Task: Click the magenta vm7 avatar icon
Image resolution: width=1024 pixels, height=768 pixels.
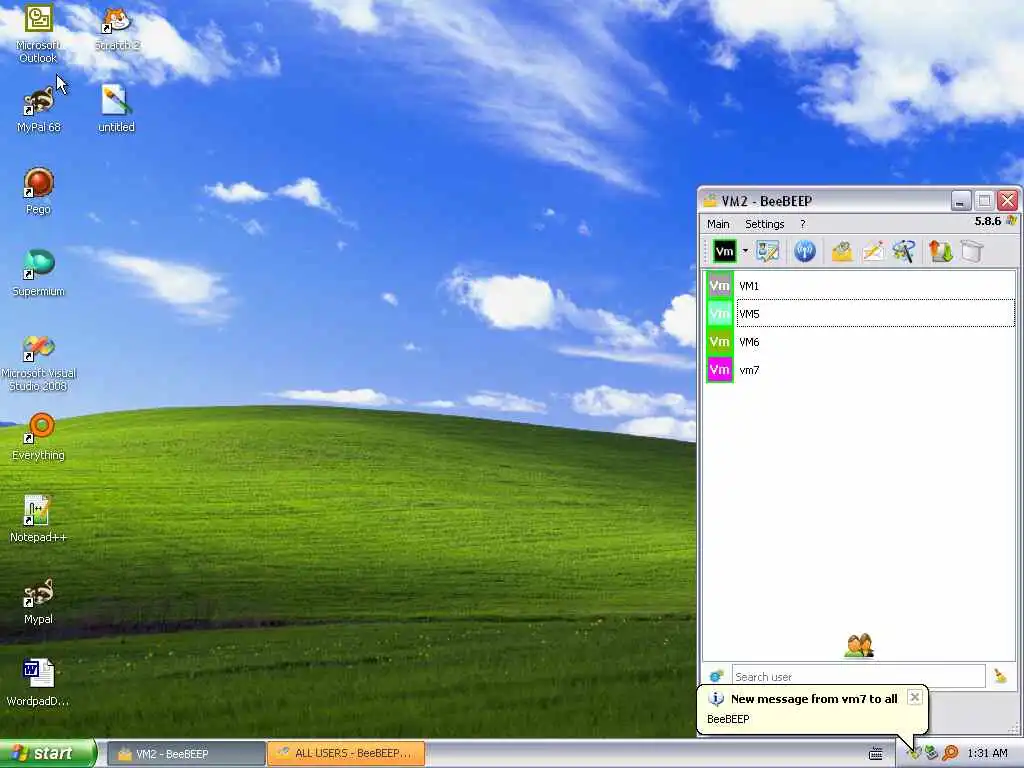Action: point(720,370)
